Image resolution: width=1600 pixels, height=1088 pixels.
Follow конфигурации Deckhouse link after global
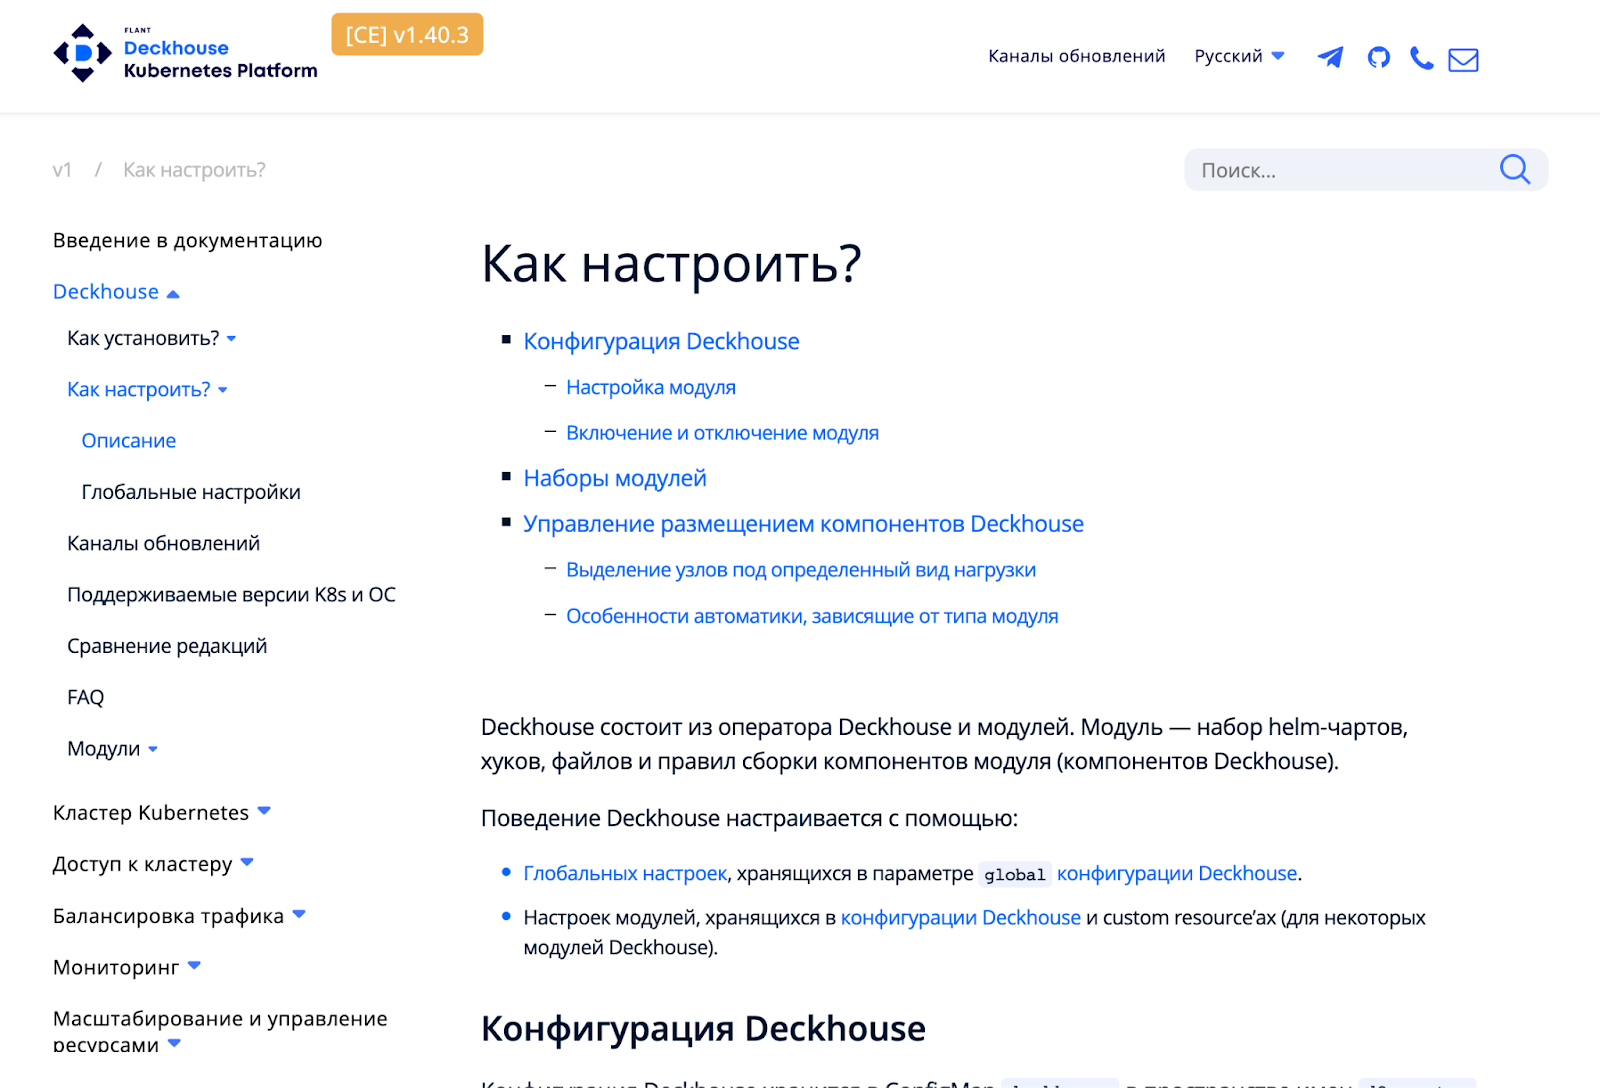1177,873
